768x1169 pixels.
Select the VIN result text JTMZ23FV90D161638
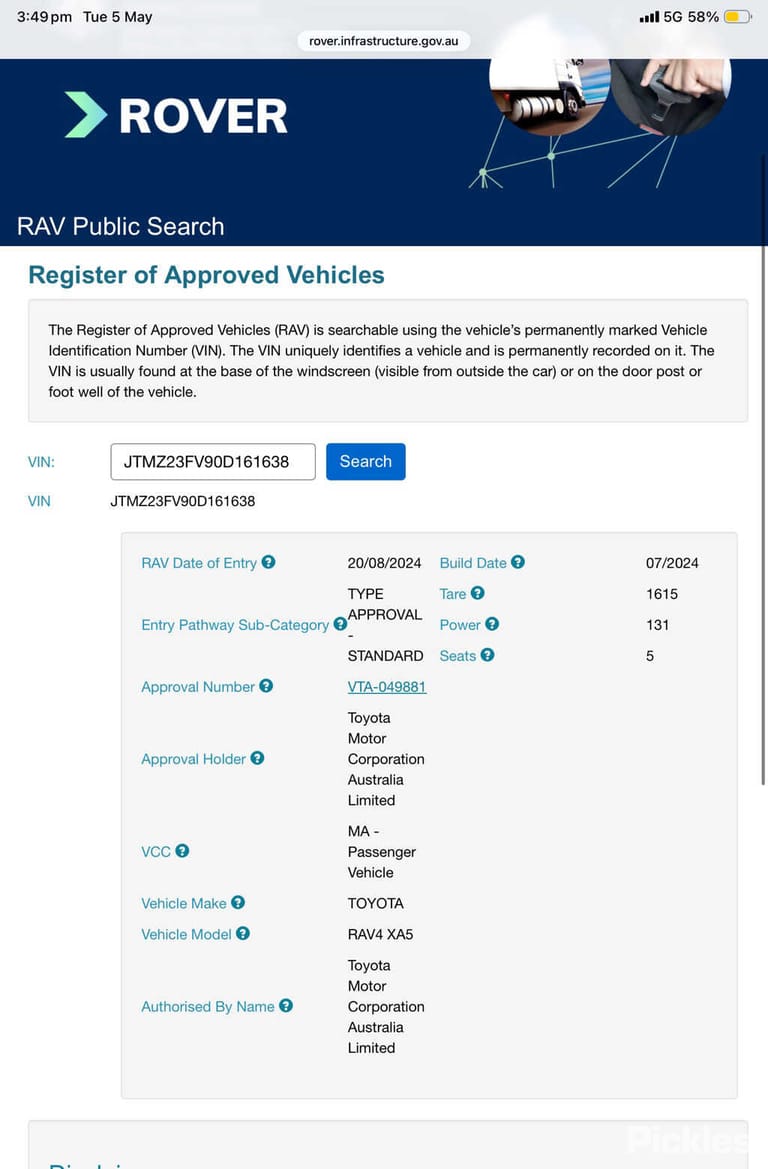(183, 501)
